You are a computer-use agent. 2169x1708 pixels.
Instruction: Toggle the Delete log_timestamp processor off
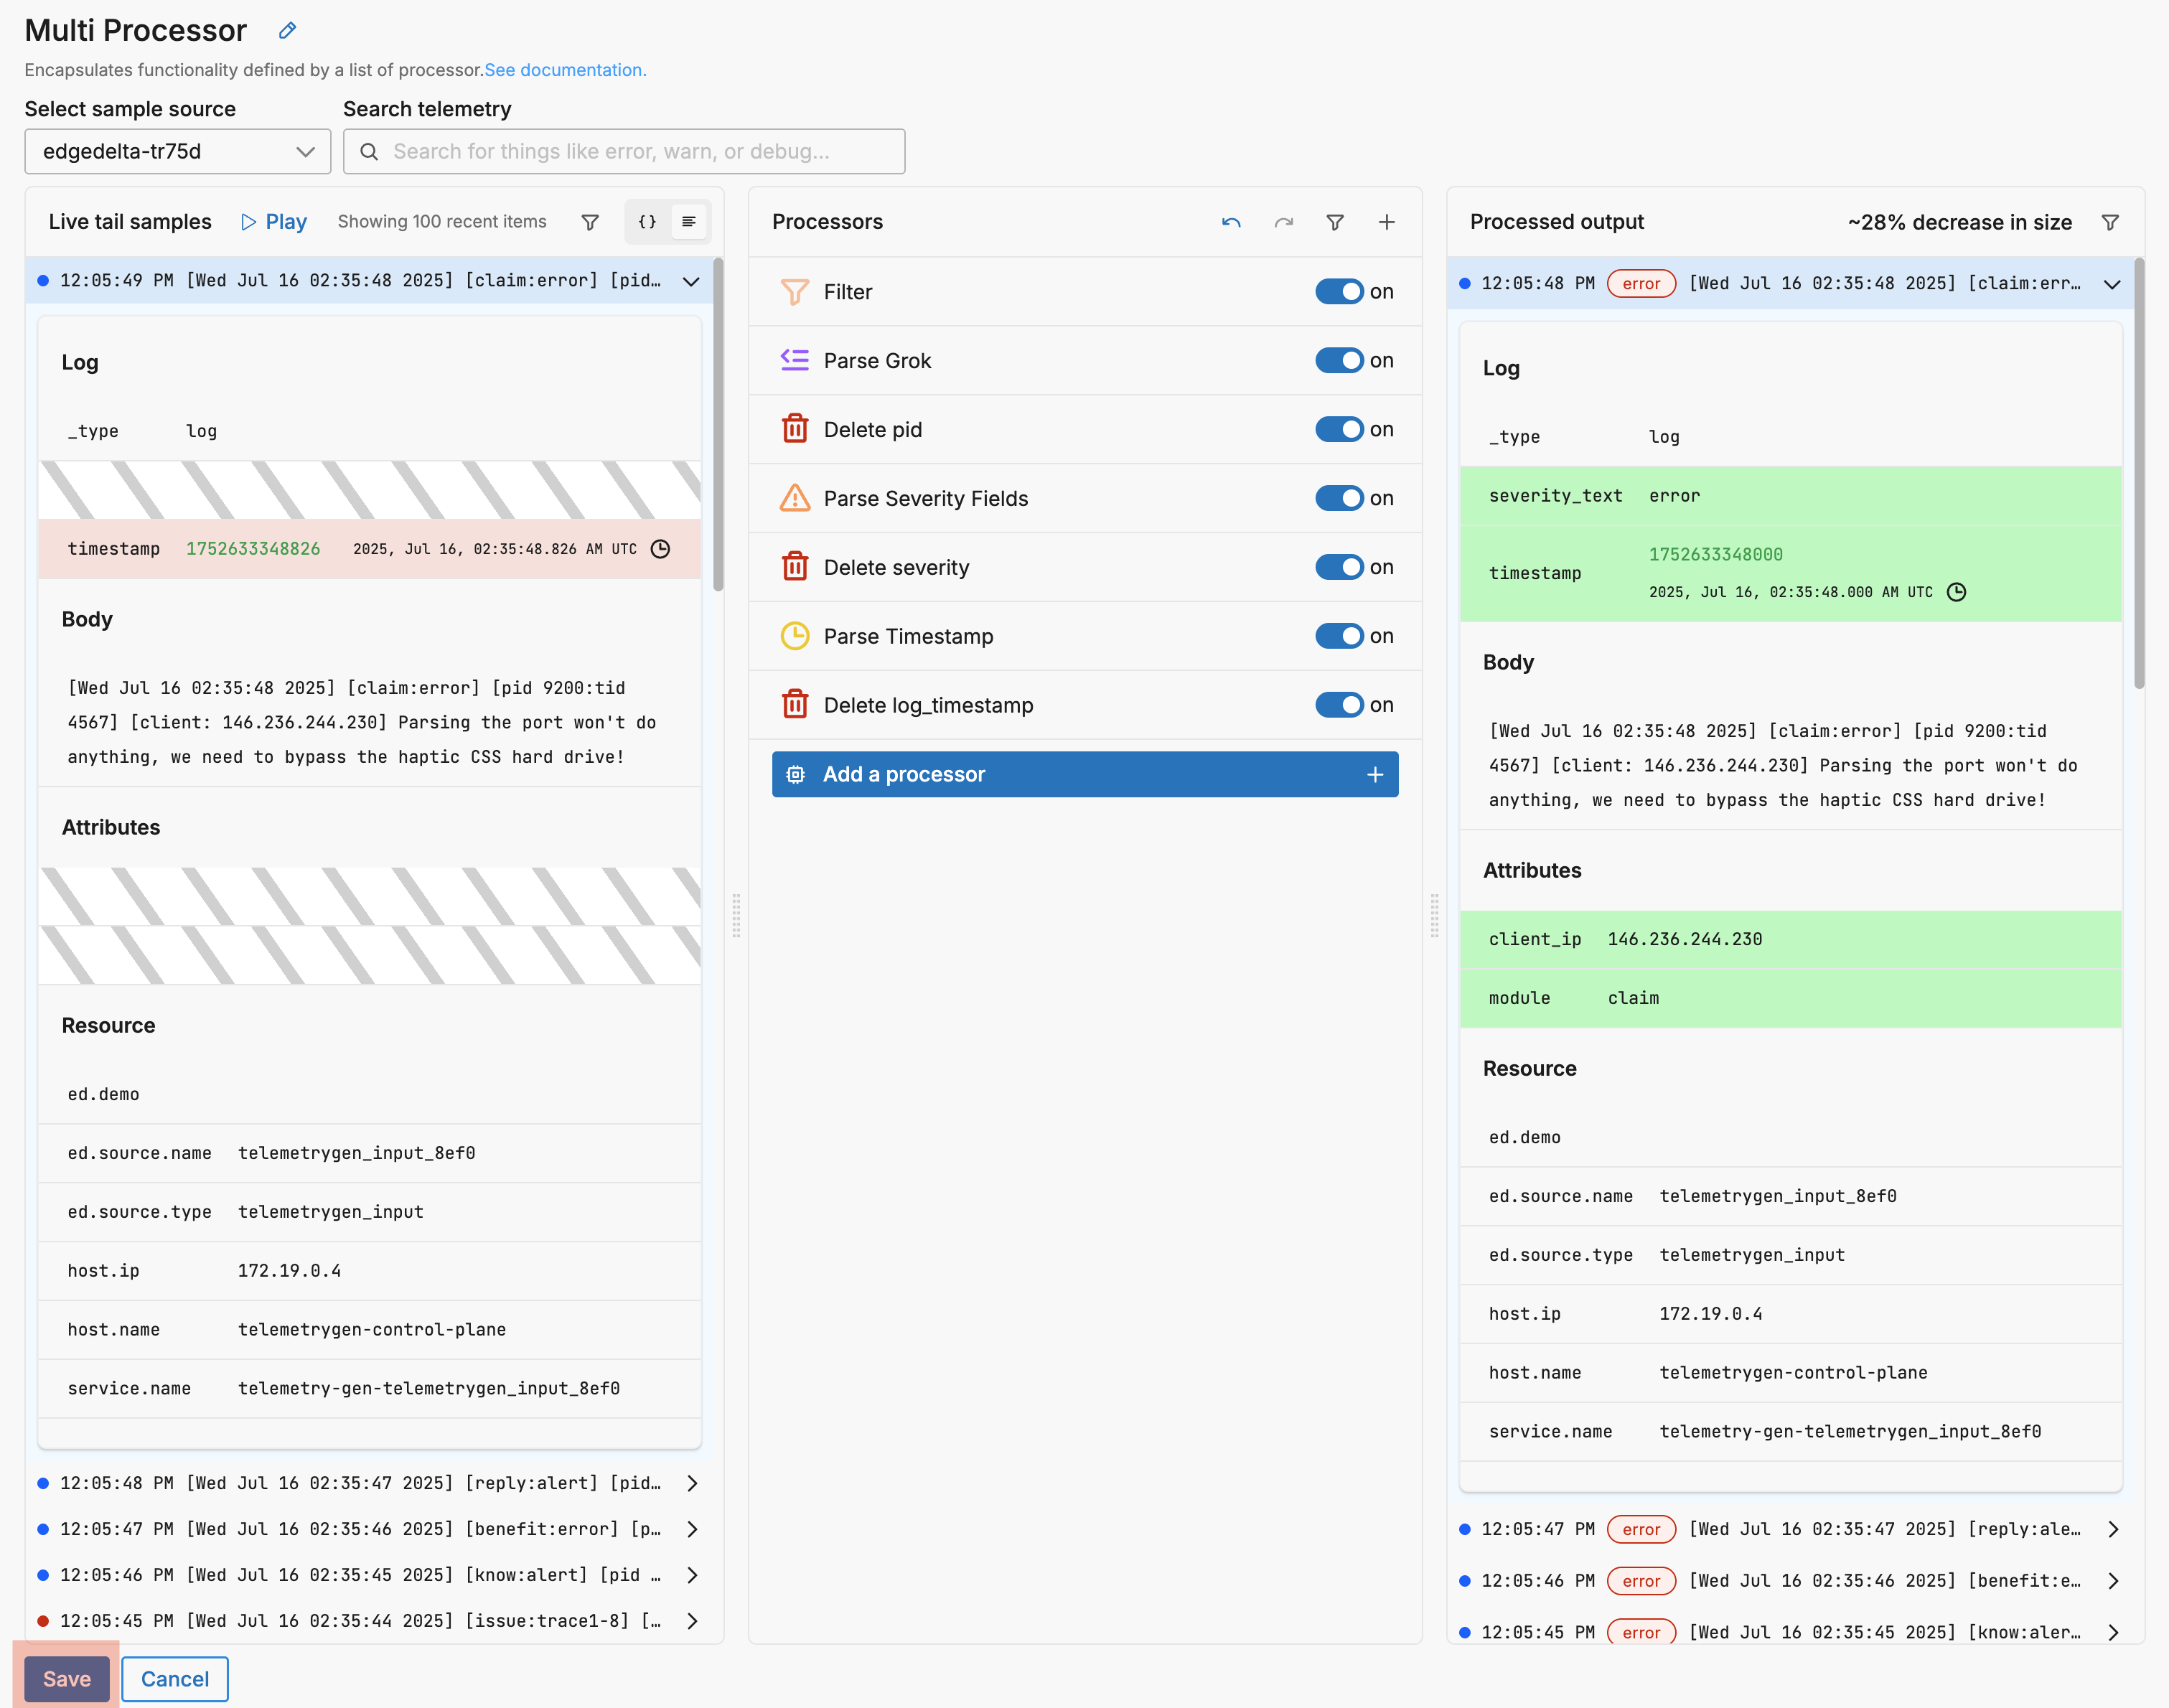pos(1340,705)
